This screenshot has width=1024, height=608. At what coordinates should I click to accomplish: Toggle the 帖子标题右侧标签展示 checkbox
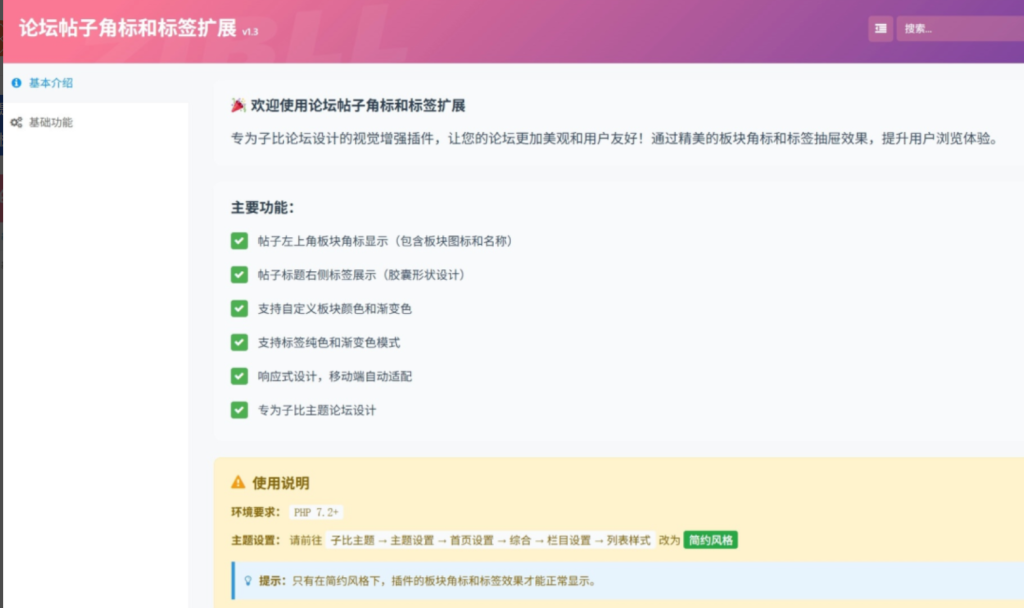tap(239, 274)
